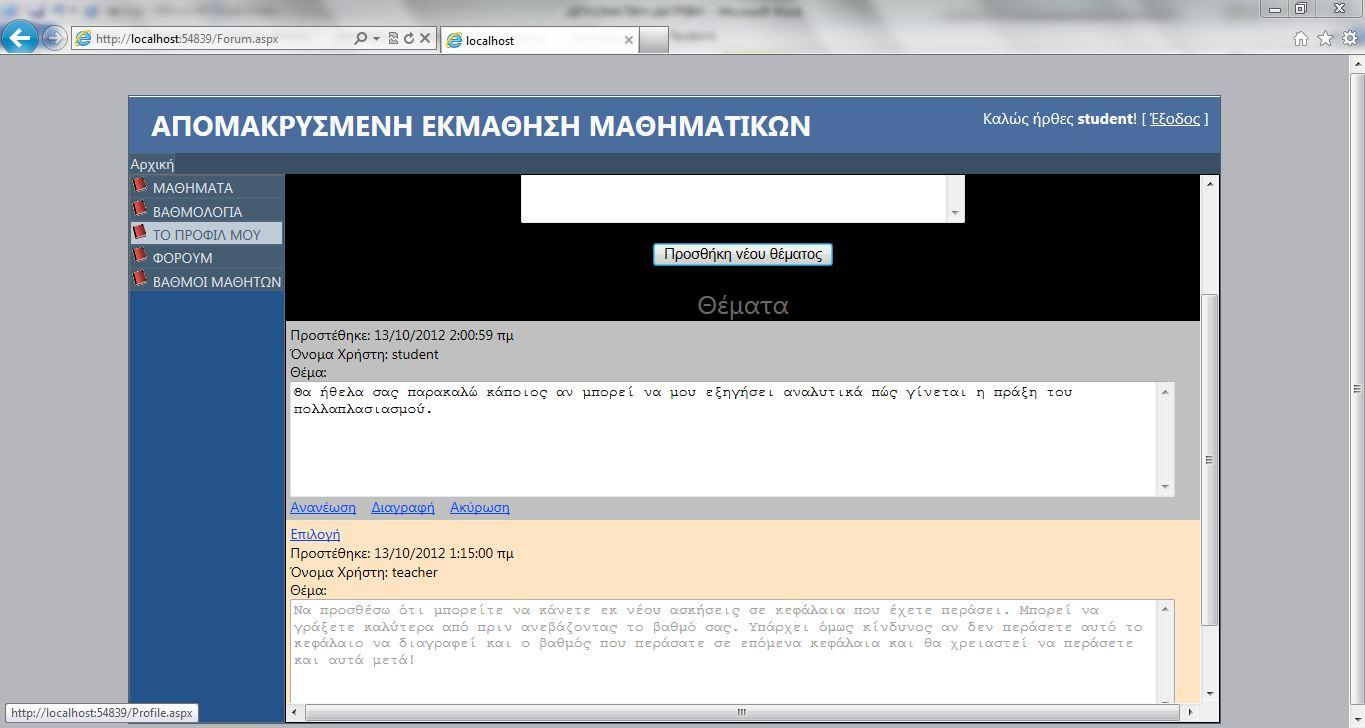Click the browser Forward arrow button
Screen dimensions: 1365x728
coord(54,39)
